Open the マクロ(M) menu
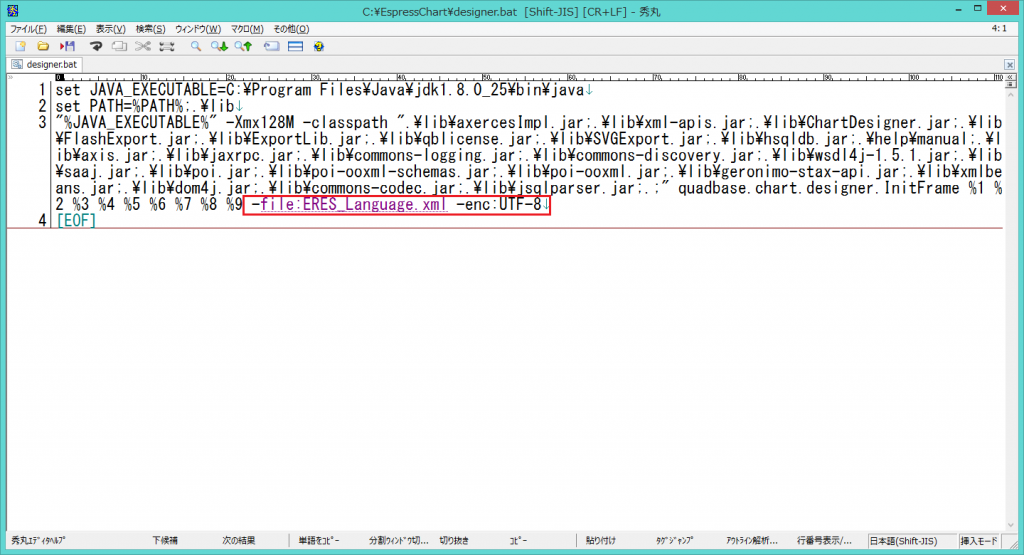This screenshot has height=555, width=1024. [245, 29]
